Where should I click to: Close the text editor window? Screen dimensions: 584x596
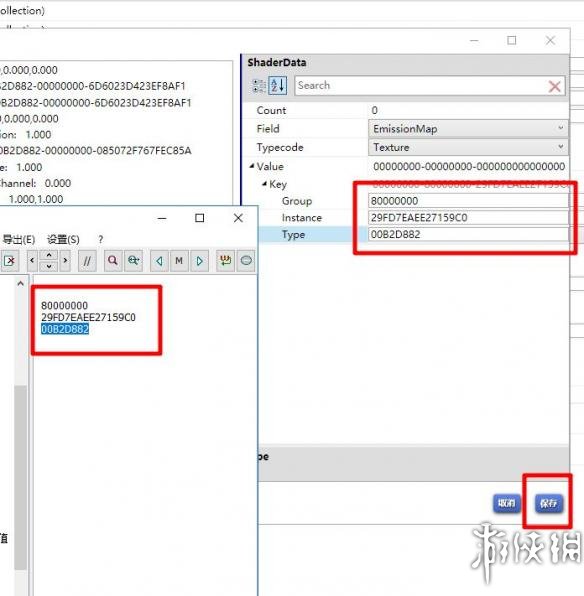tap(238, 218)
